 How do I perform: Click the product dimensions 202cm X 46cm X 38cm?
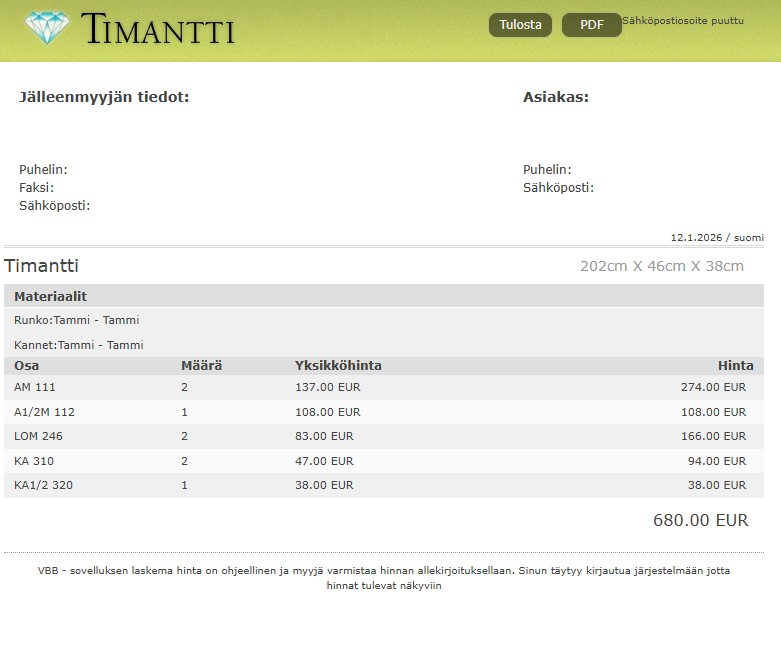661,266
